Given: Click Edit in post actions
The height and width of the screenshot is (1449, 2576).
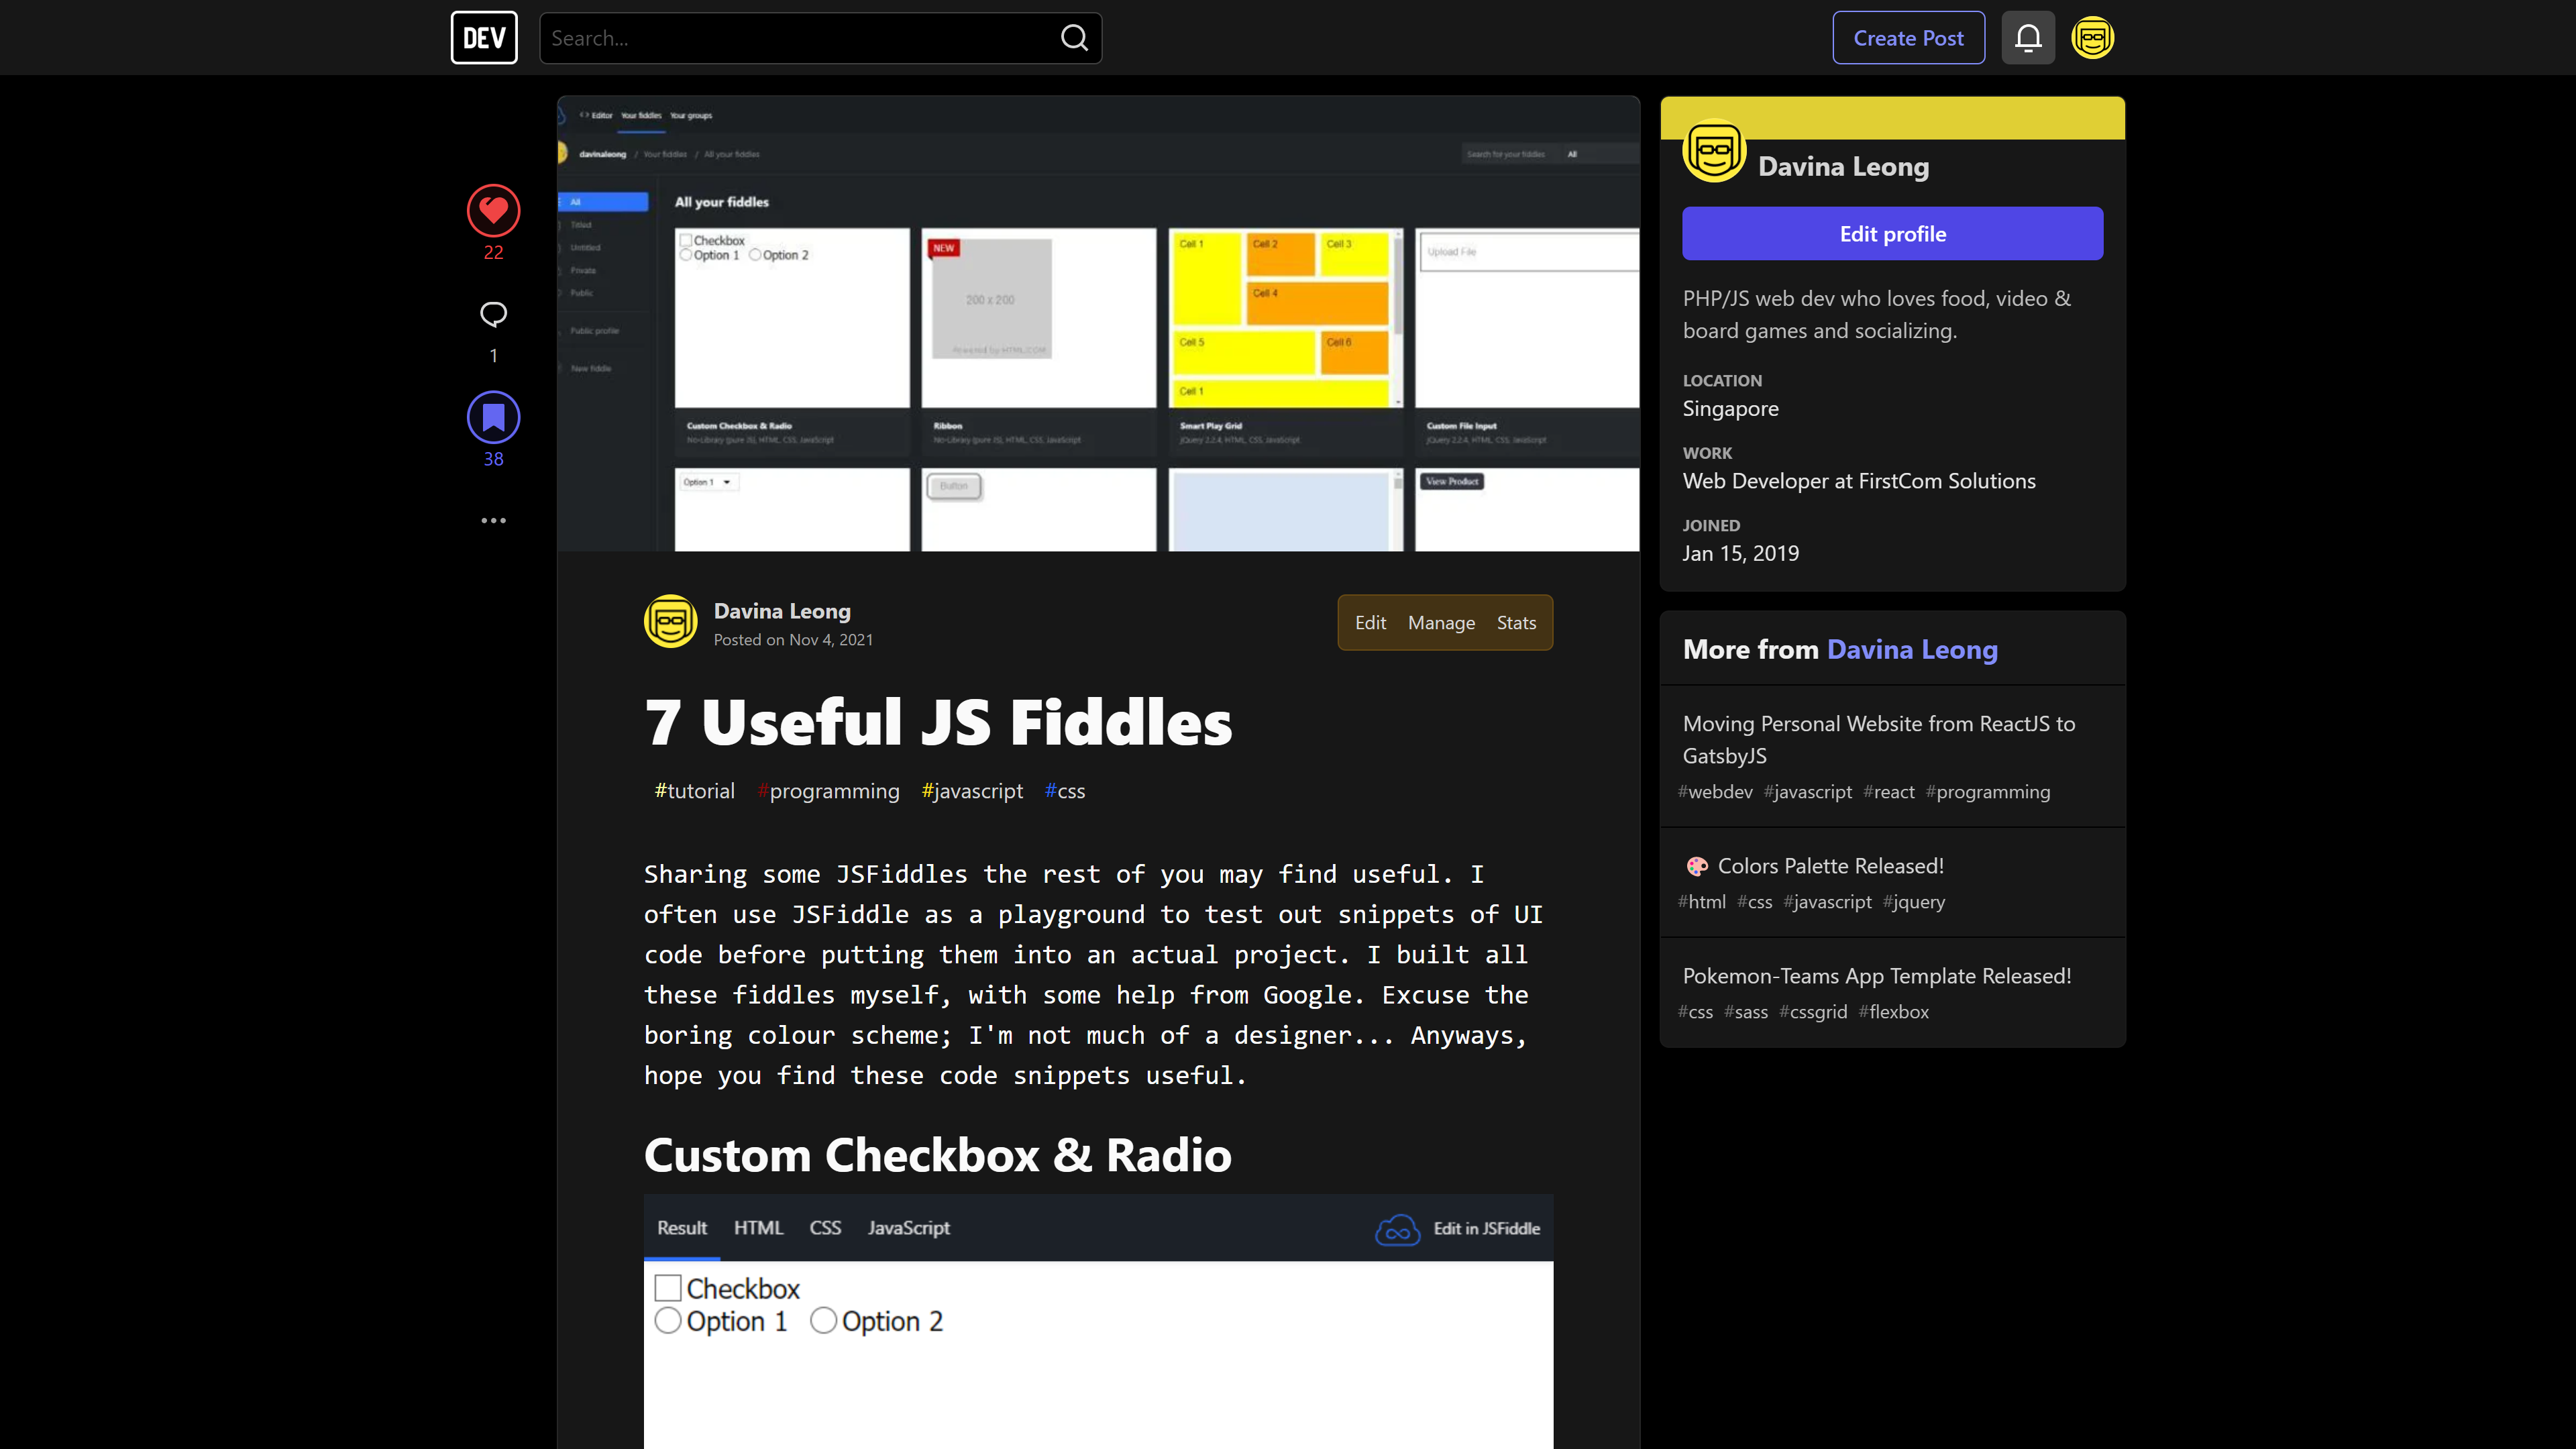Looking at the screenshot, I should 1370,622.
